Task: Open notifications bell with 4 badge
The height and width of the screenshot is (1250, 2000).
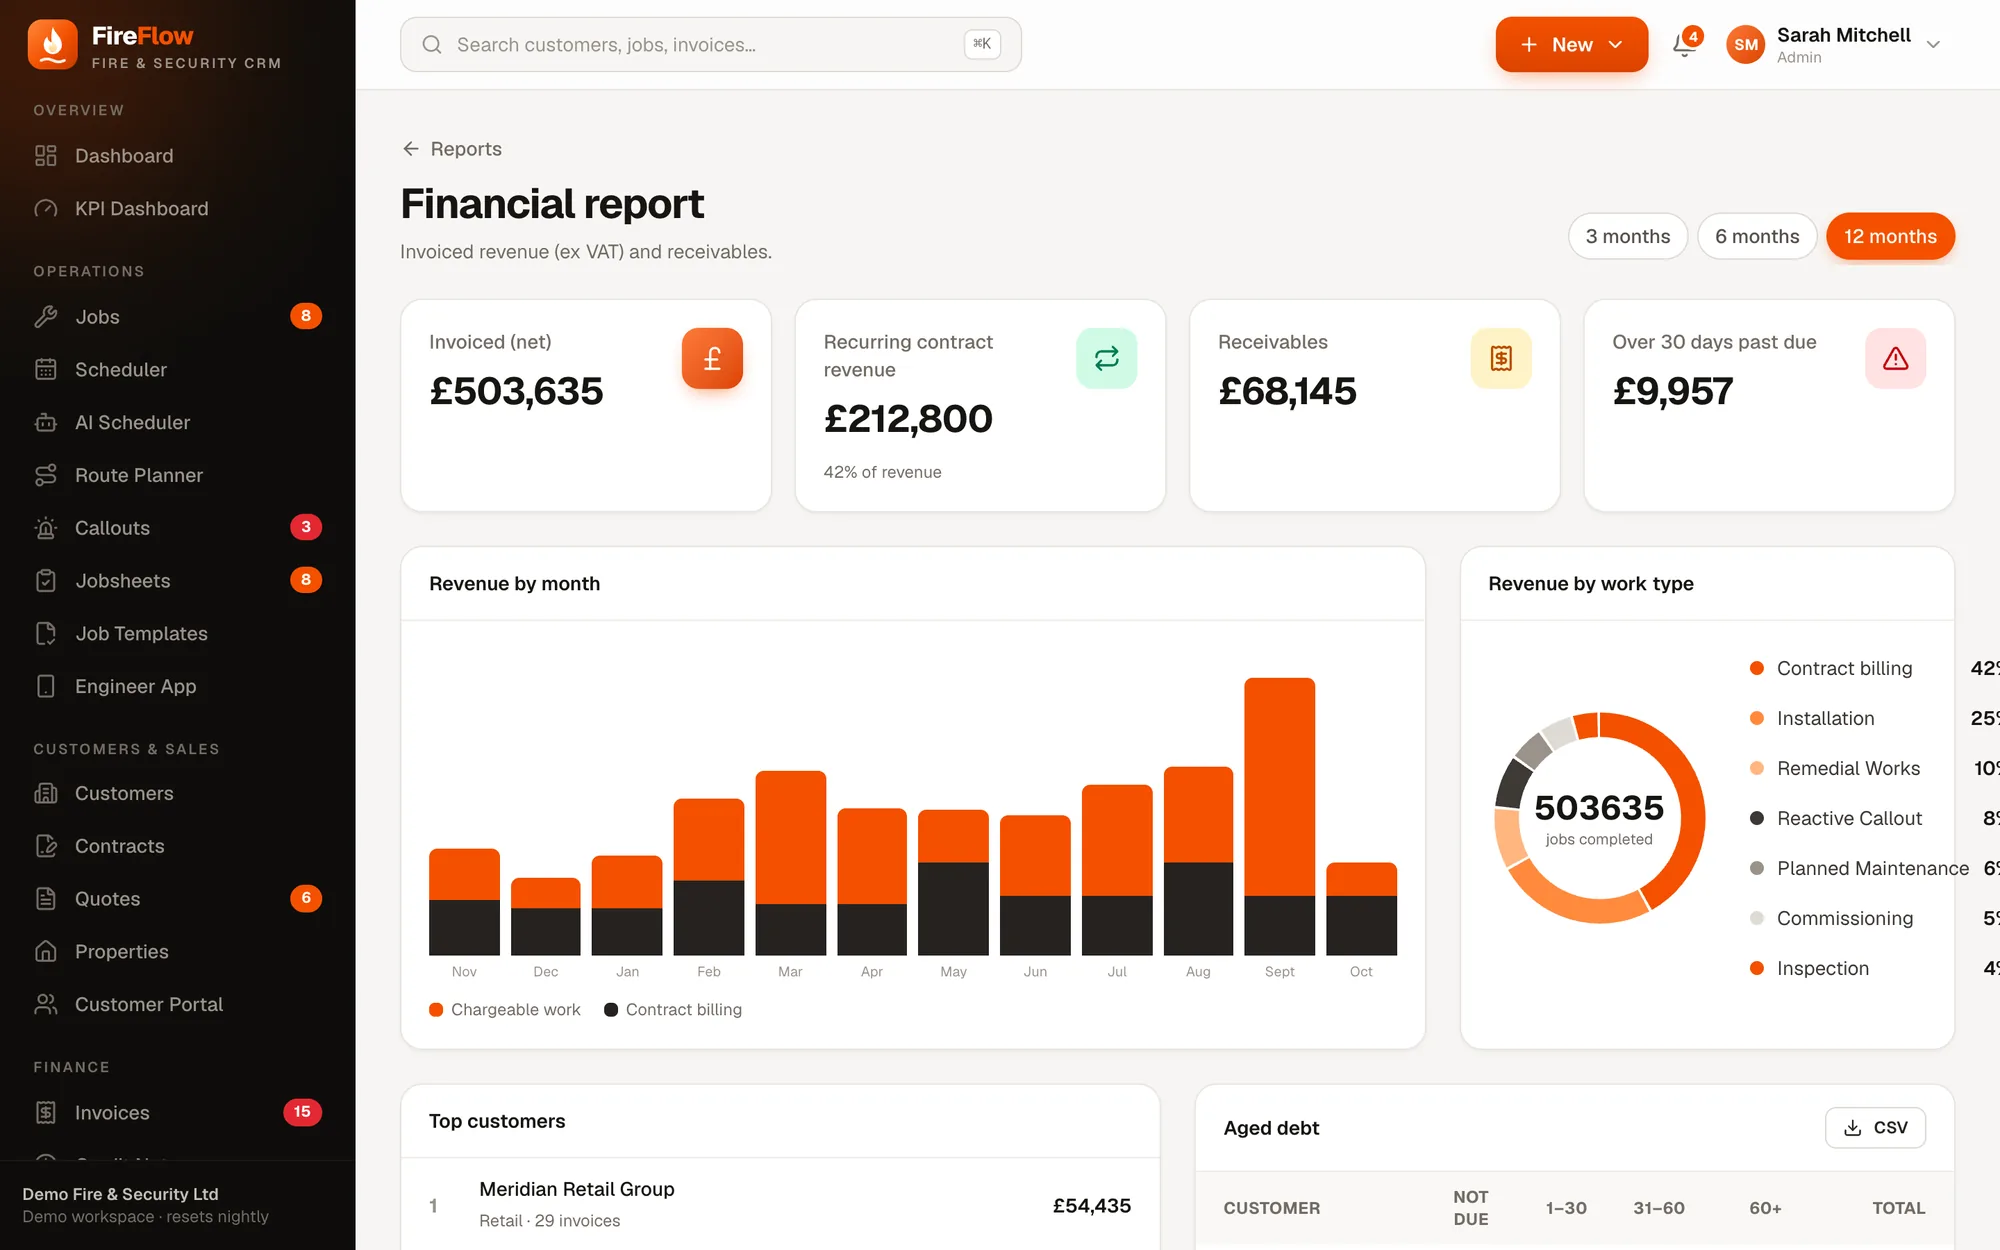Action: point(1685,44)
